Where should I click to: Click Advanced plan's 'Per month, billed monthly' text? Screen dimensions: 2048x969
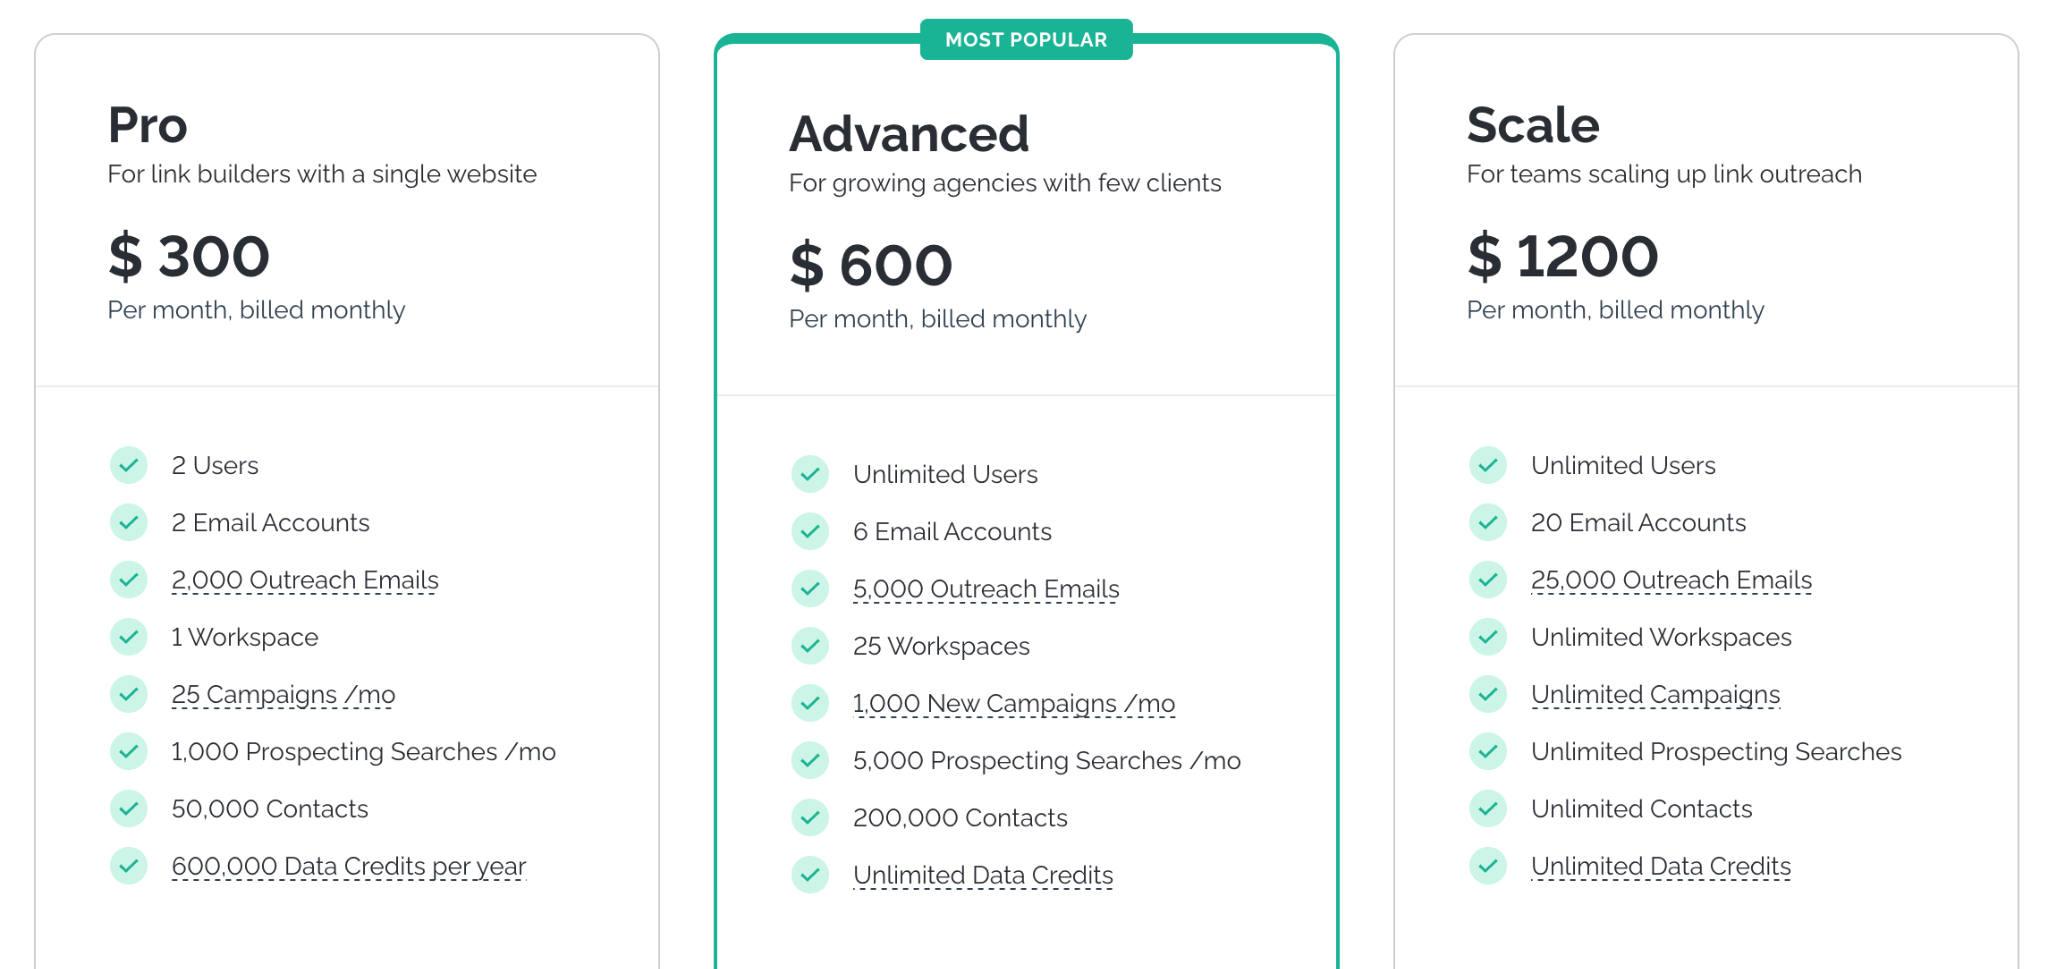pos(938,319)
